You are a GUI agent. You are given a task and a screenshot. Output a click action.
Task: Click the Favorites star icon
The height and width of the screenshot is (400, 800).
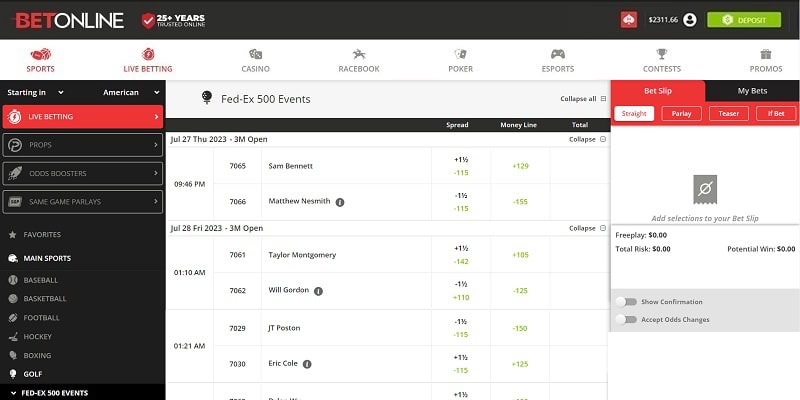(13, 235)
